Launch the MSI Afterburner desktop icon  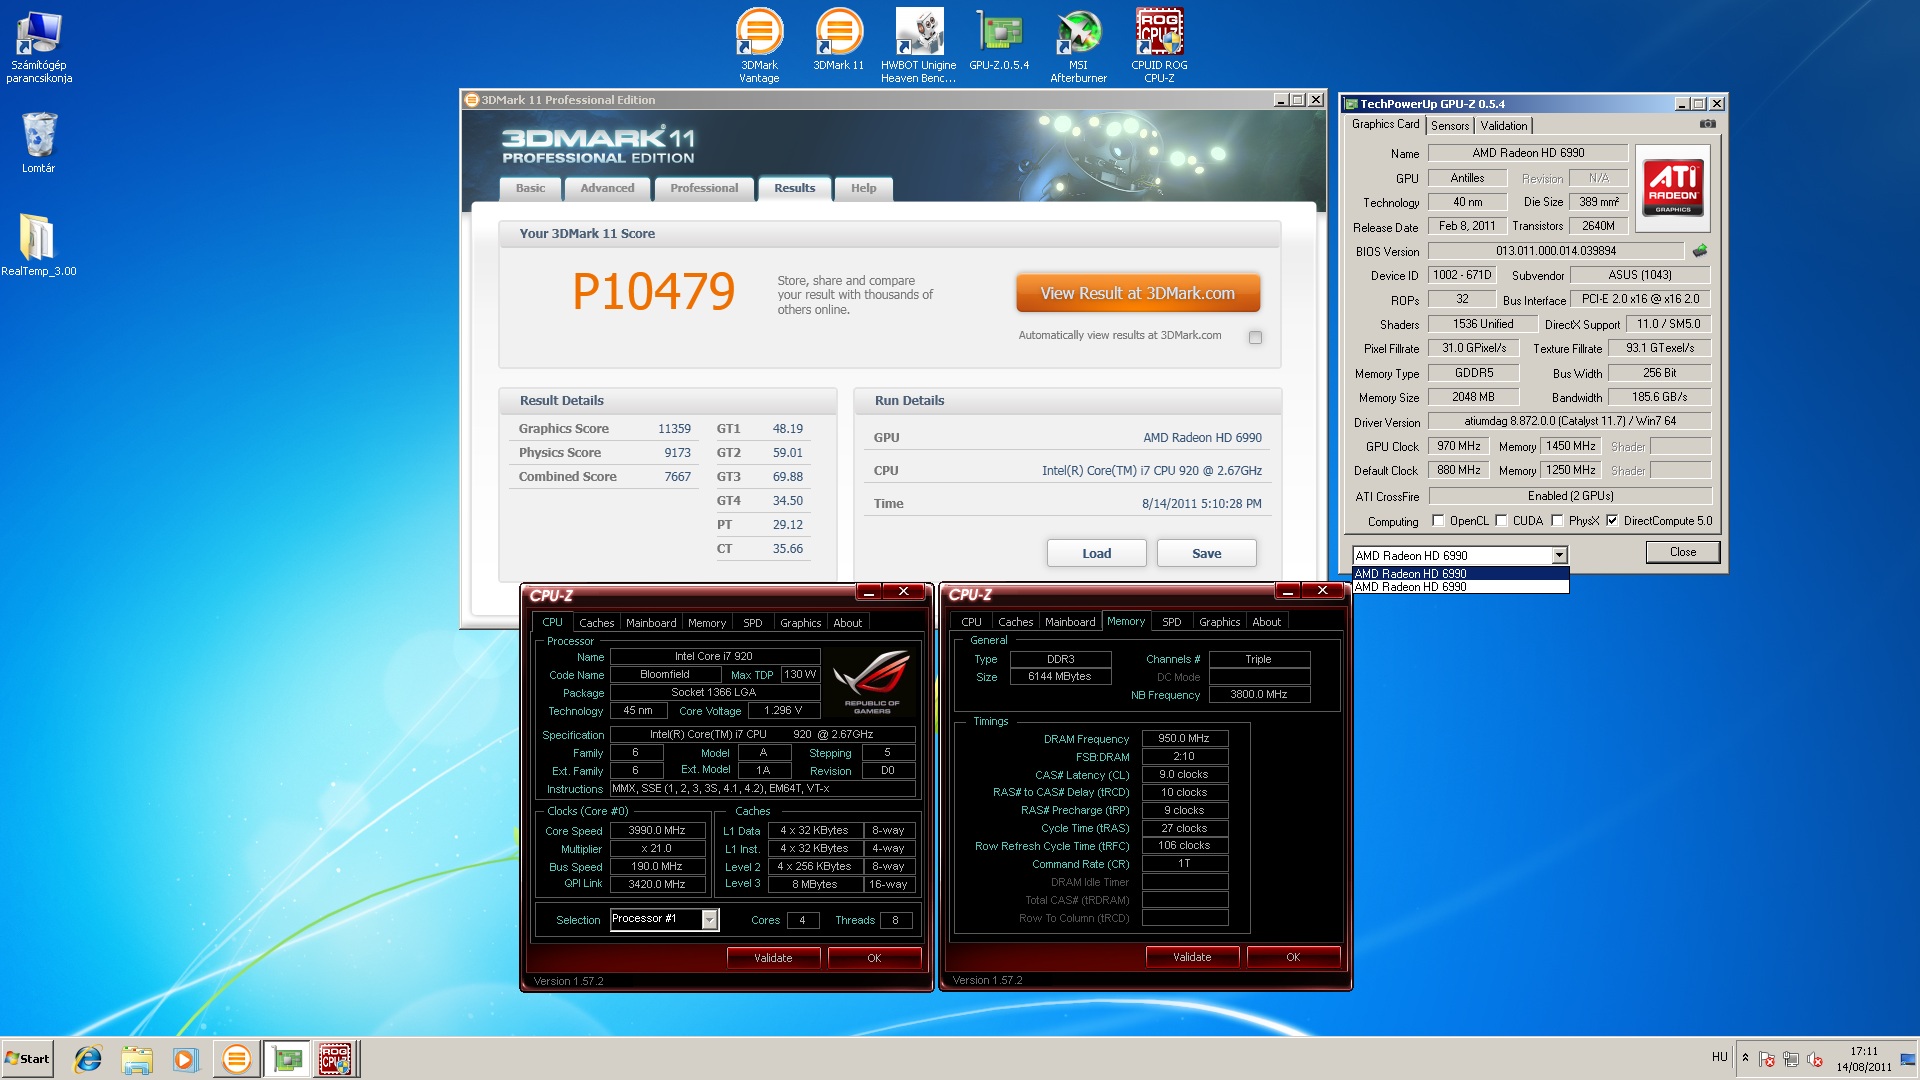[x=1078, y=34]
